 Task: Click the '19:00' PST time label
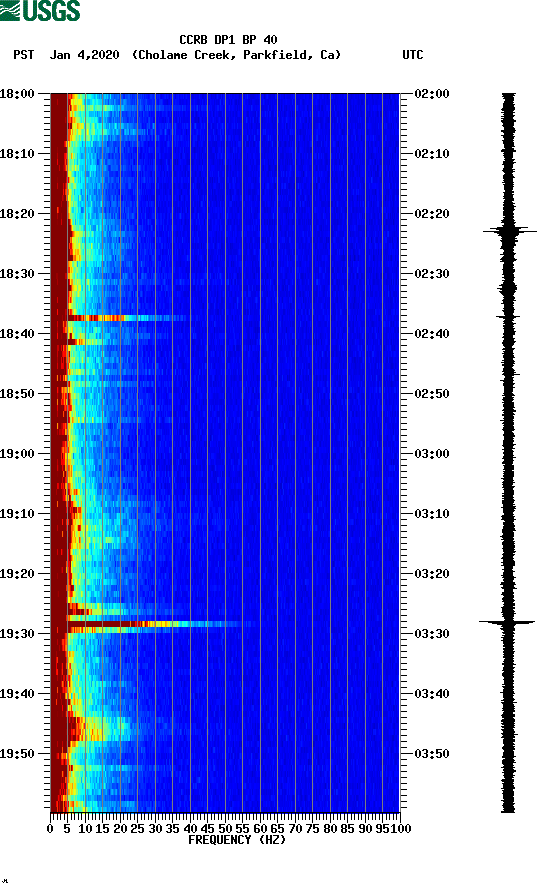click(x=17, y=453)
